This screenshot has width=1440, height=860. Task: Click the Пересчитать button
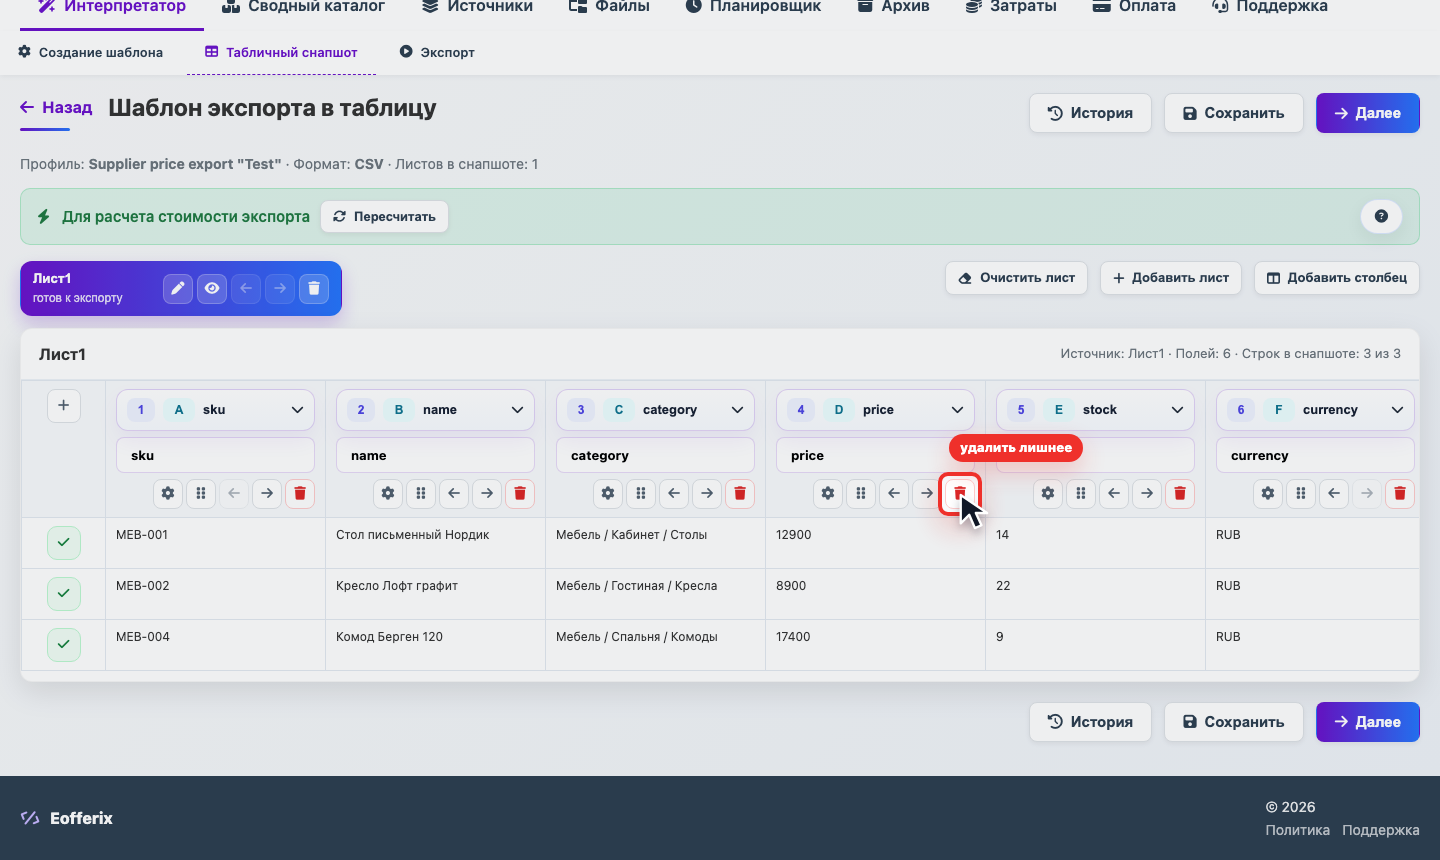[384, 216]
